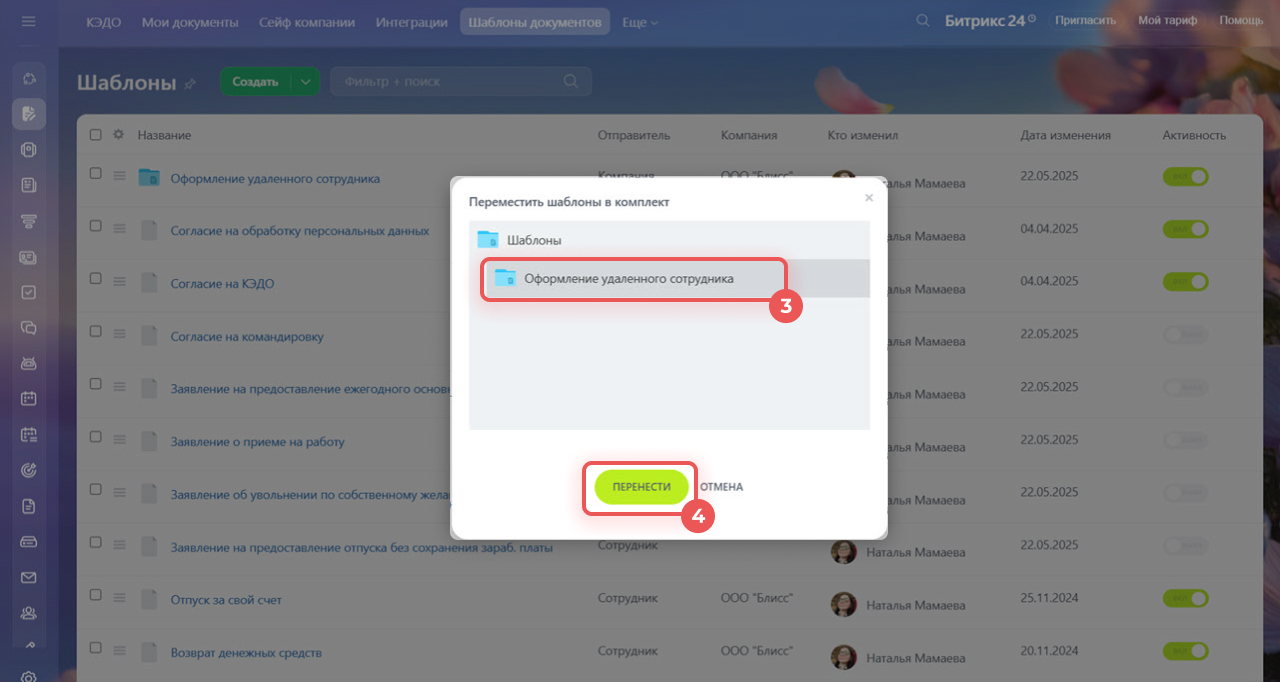1280x682 pixels.
Task: Expand the Еще menu
Action: (x=640, y=22)
